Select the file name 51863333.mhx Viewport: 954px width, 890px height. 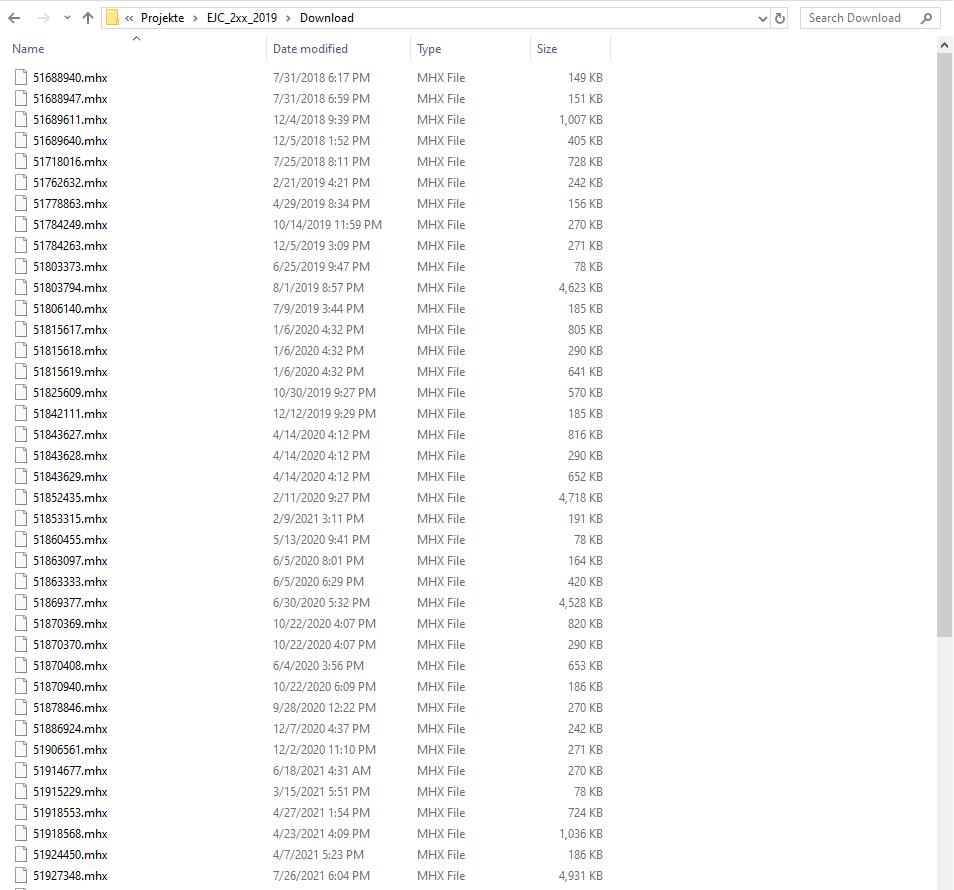point(70,582)
